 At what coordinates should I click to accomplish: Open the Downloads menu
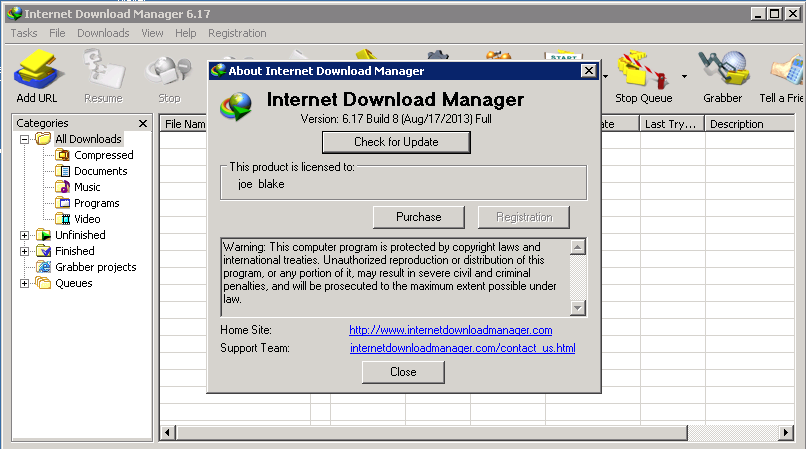coord(103,33)
